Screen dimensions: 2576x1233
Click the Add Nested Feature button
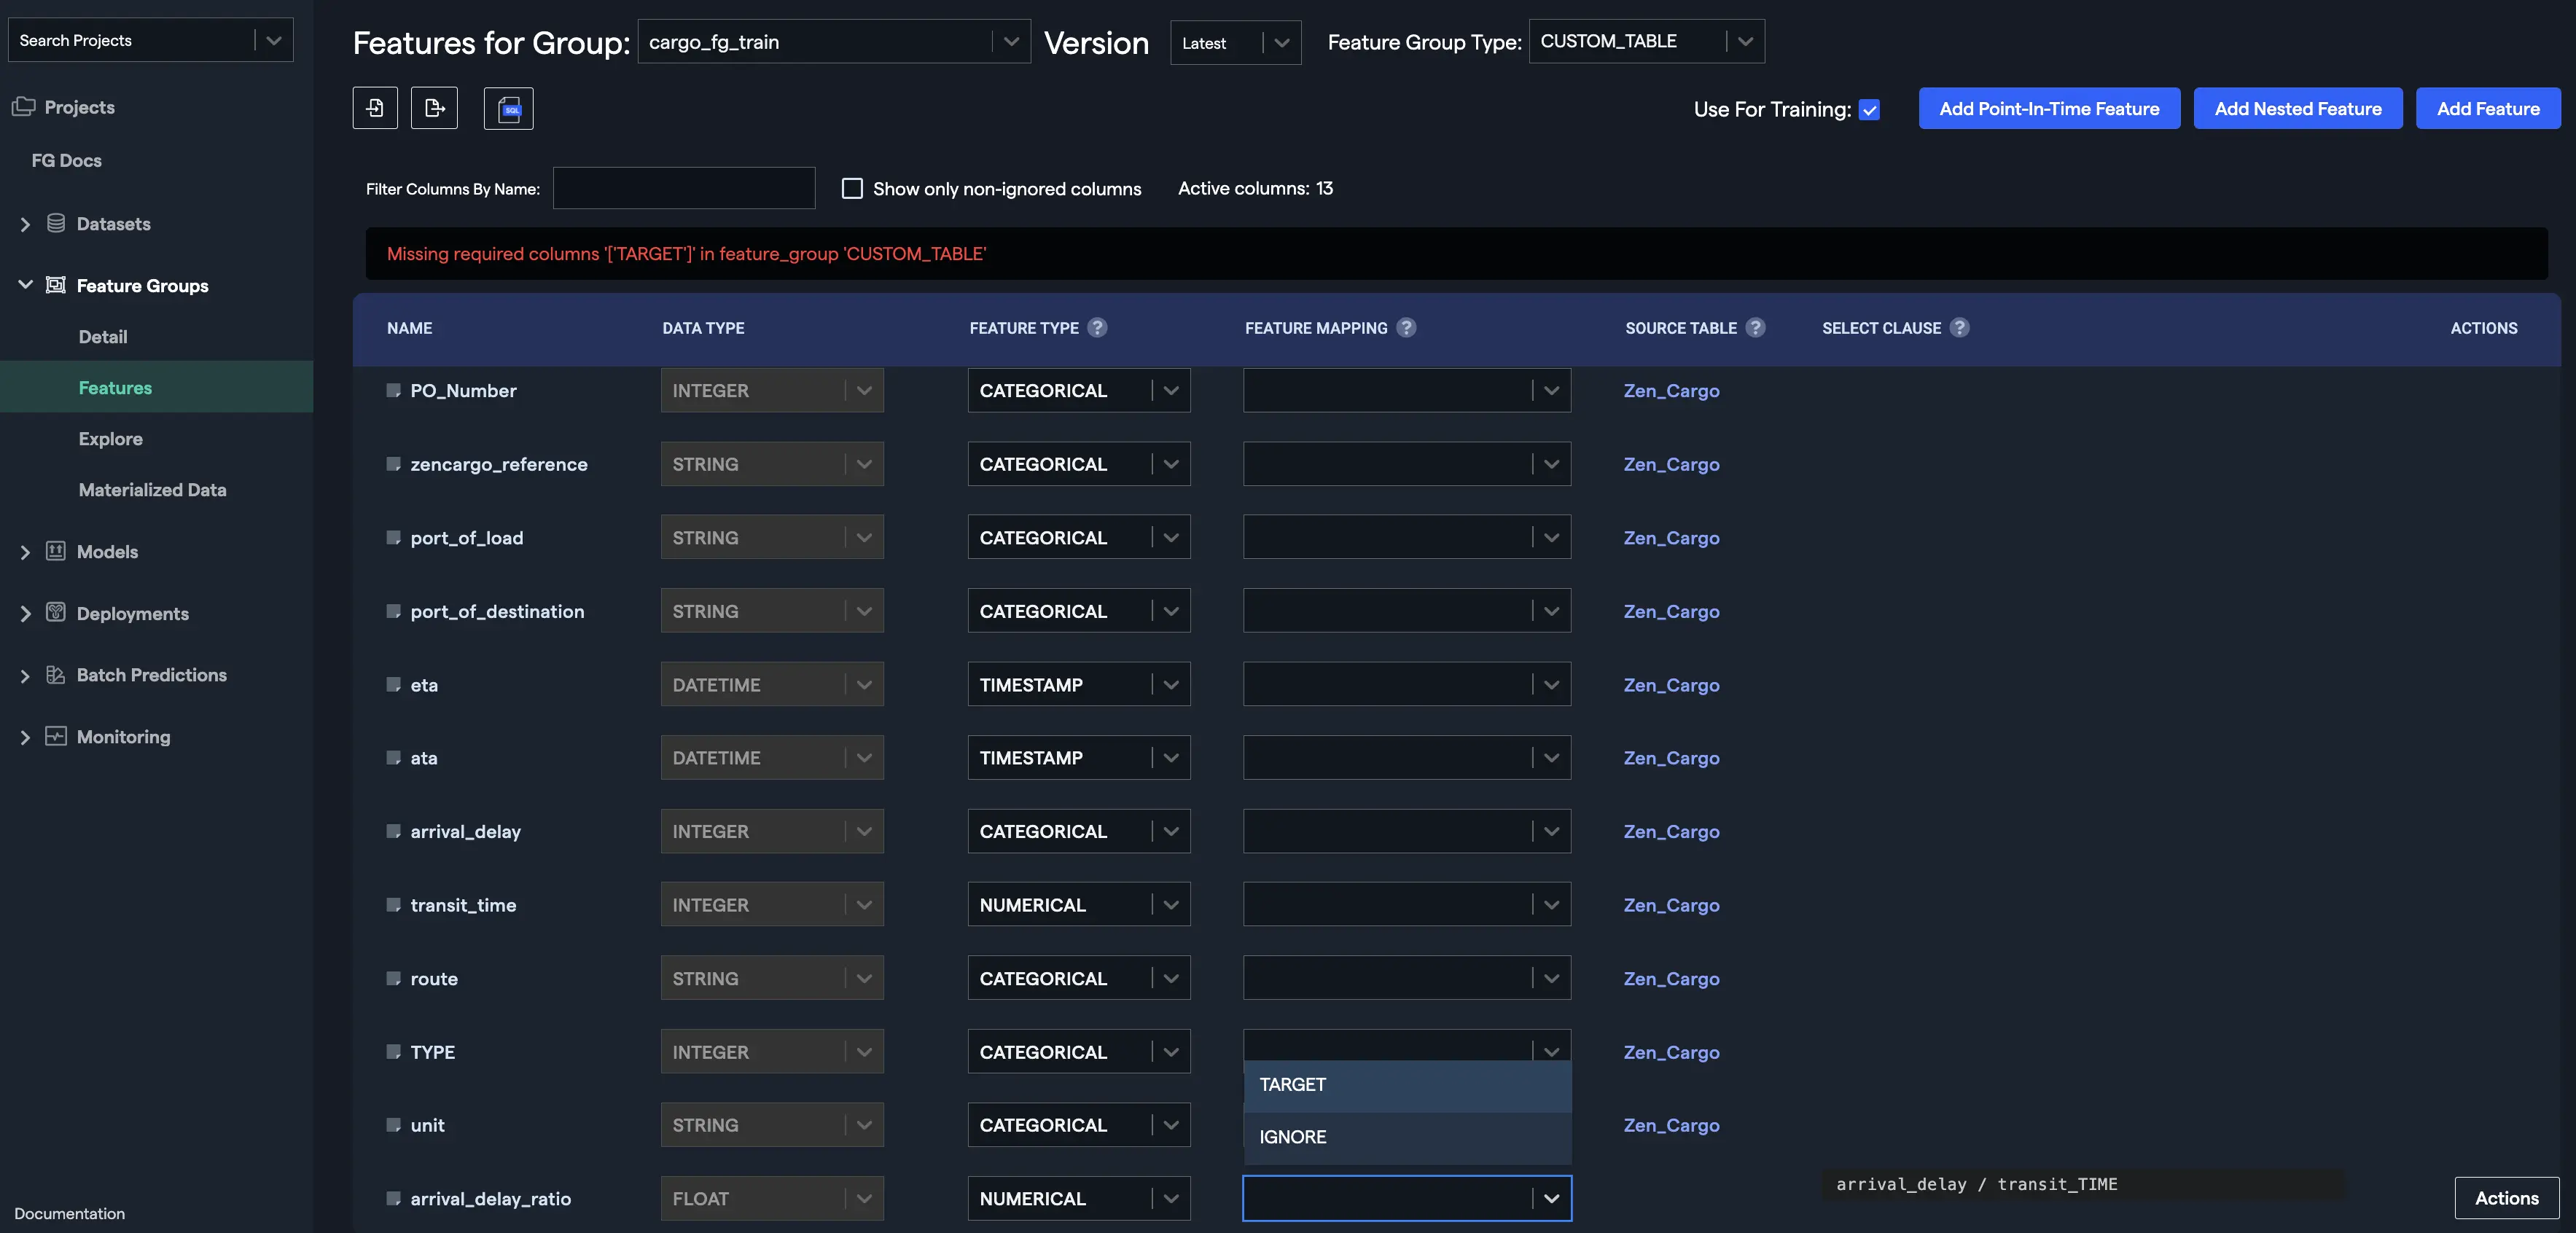point(2297,109)
